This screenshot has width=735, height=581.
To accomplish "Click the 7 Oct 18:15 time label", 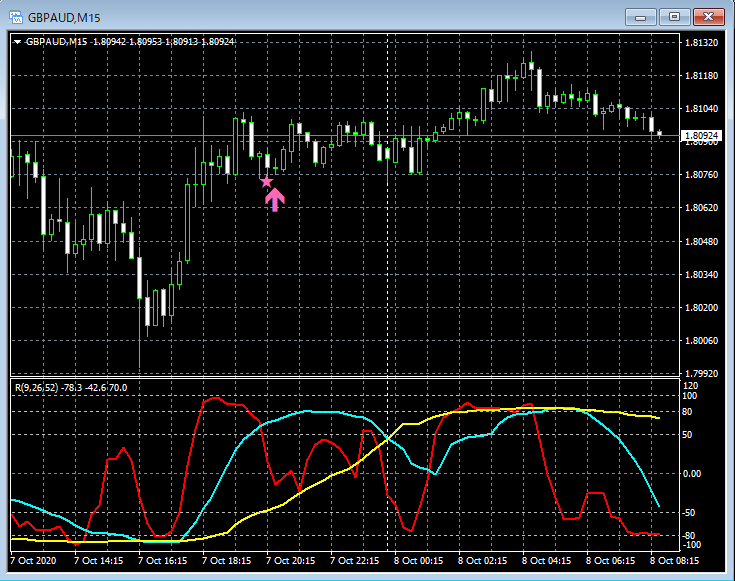I will tap(227, 560).
